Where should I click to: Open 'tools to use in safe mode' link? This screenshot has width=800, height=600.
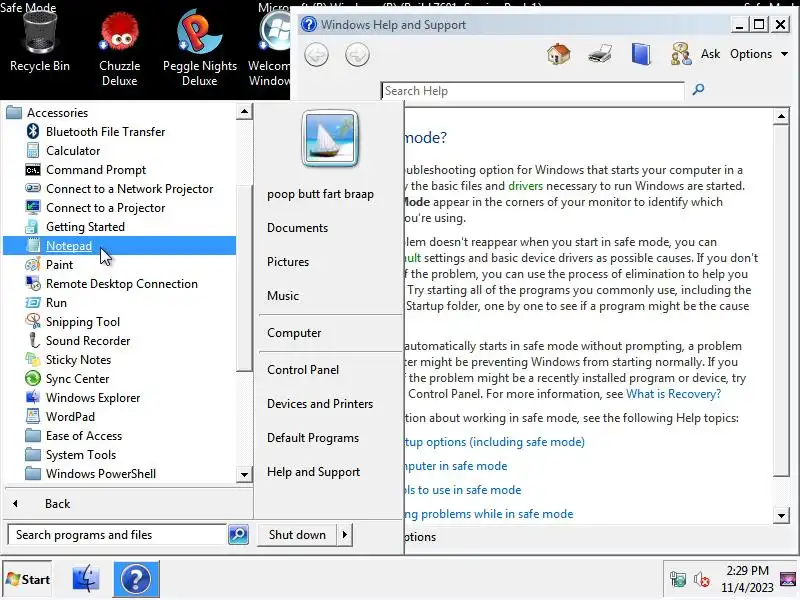[x=463, y=490]
